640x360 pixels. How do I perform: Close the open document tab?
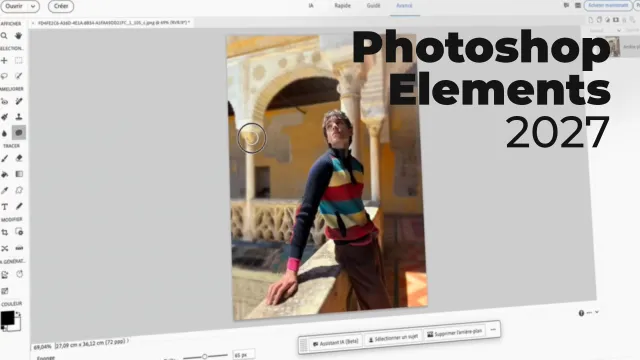[33, 23]
